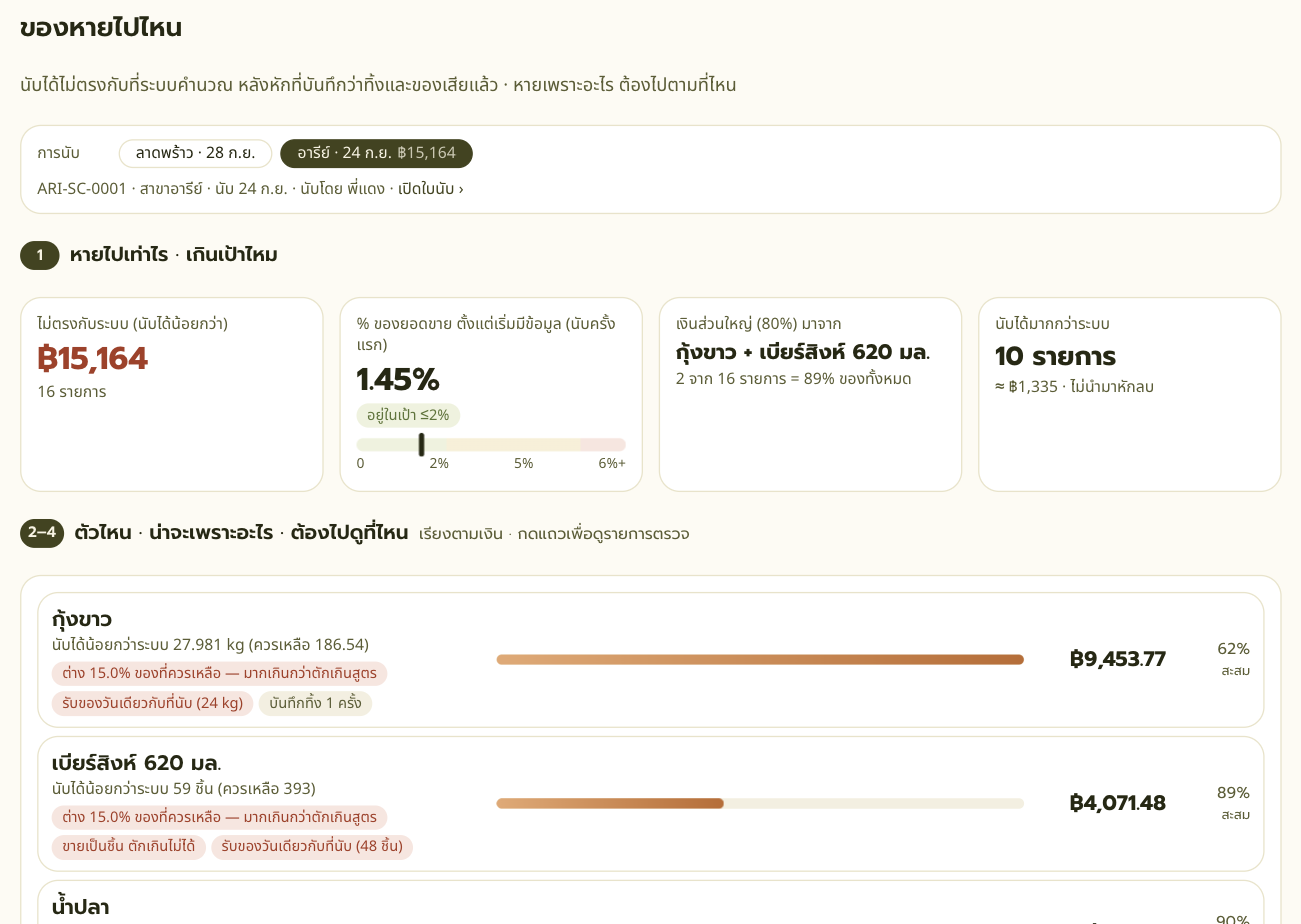Click the '6%+' gauge scale label
The height and width of the screenshot is (924, 1301).
click(x=612, y=463)
